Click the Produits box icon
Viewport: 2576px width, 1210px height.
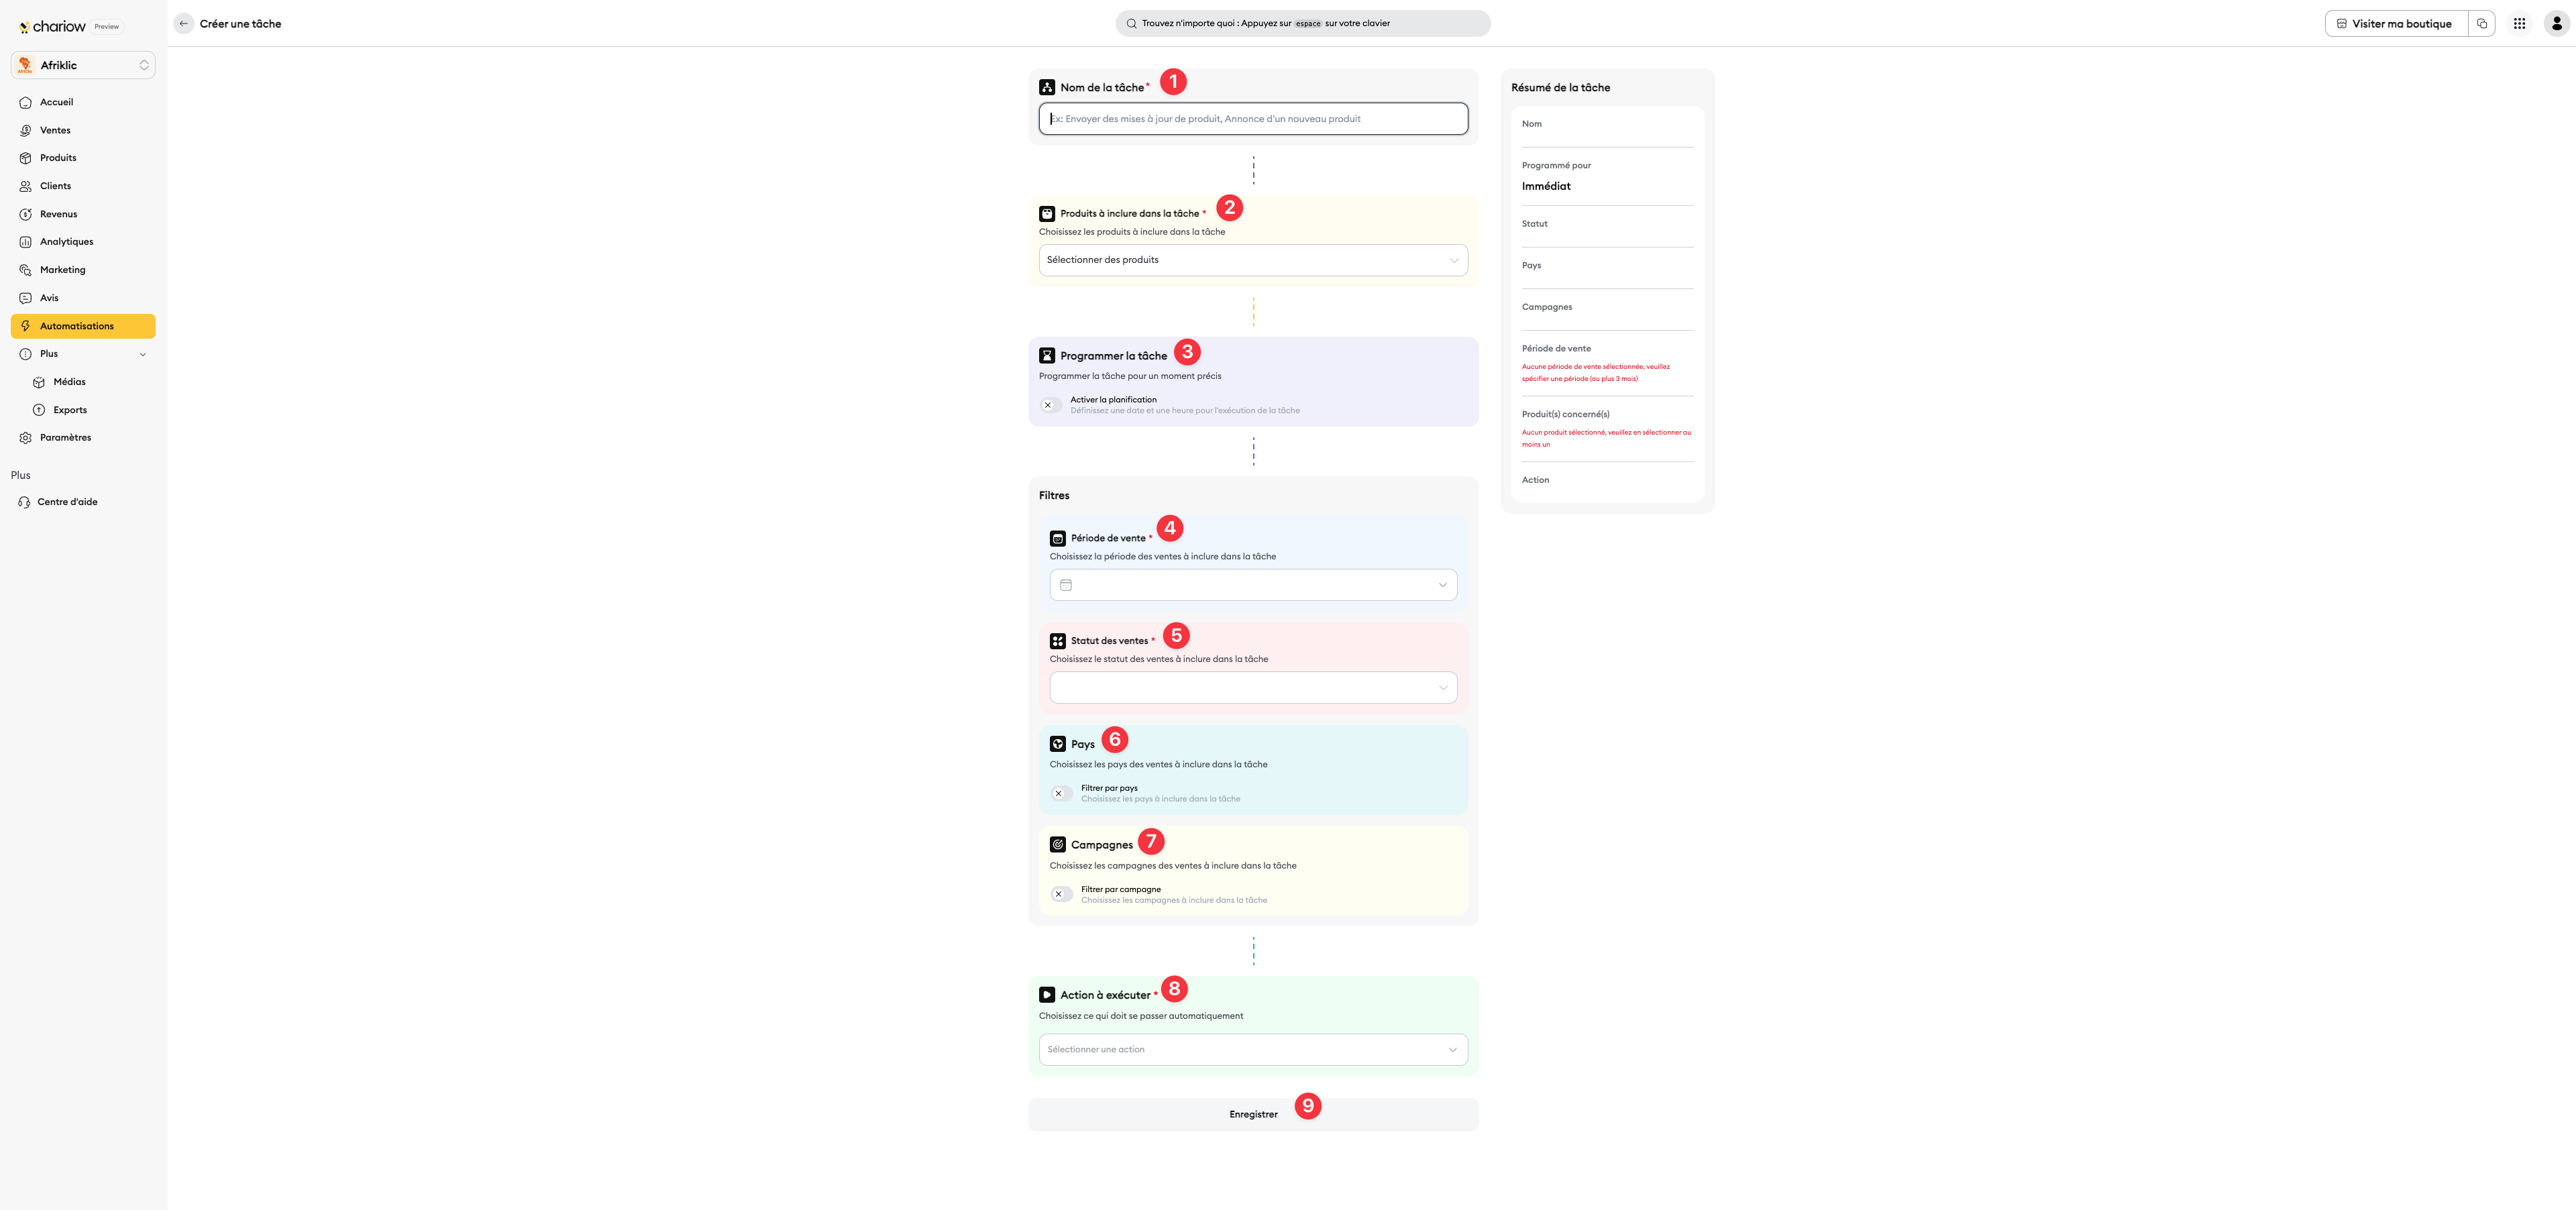click(26, 158)
